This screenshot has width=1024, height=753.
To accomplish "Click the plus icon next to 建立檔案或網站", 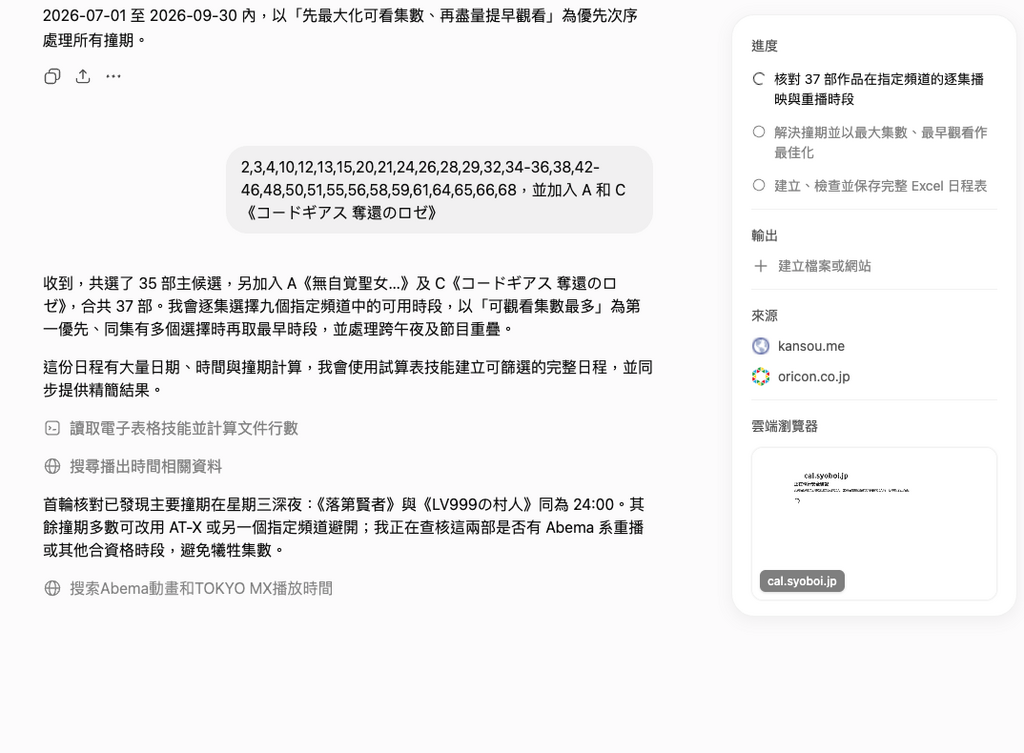I will pyautogui.click(x=760, y=266).
